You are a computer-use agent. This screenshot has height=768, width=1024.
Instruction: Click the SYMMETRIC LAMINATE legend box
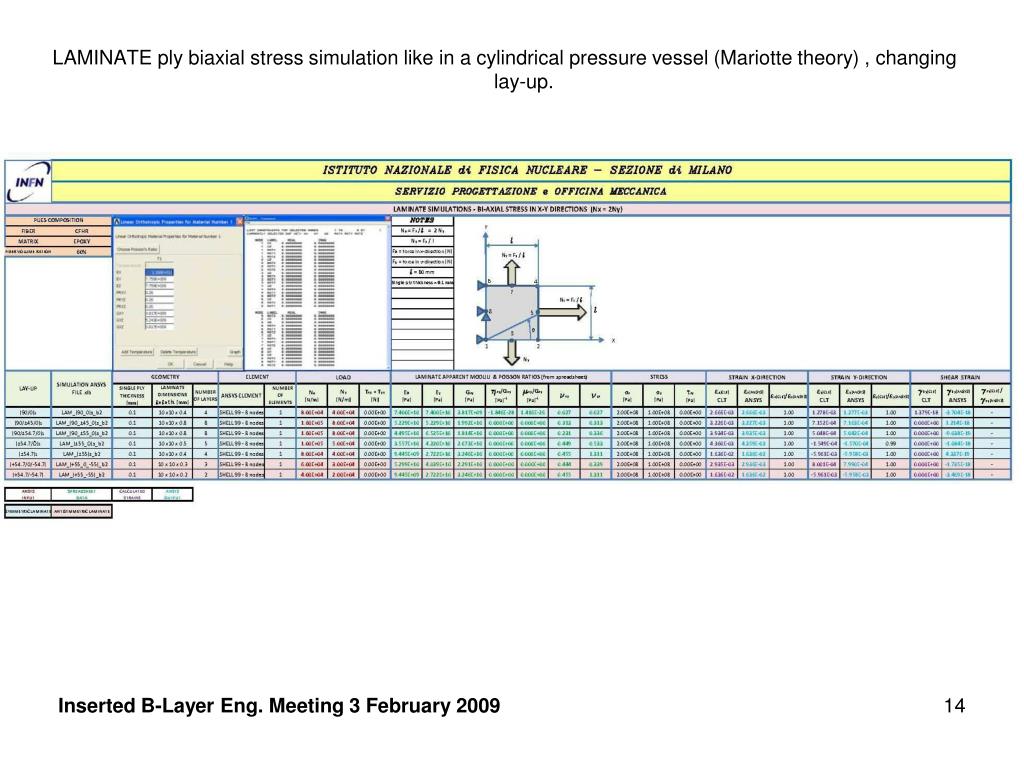click(28, 511)
